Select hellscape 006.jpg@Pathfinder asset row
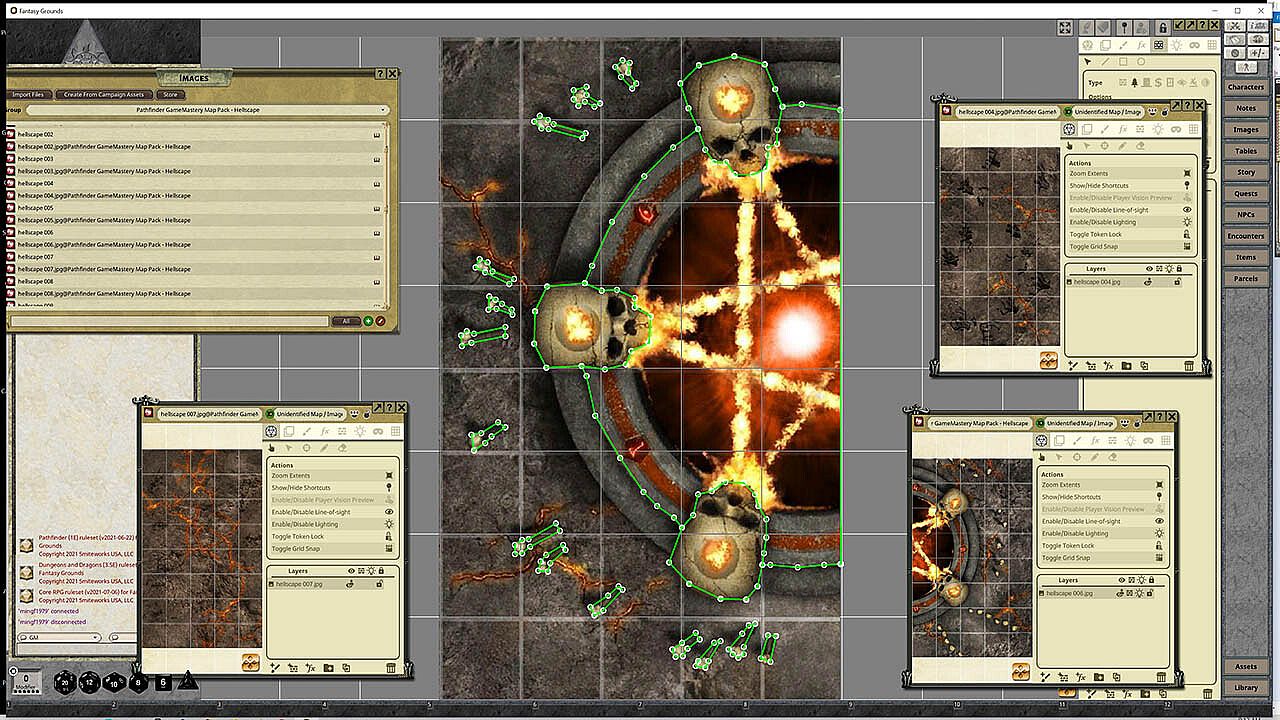 pos(197,245)
